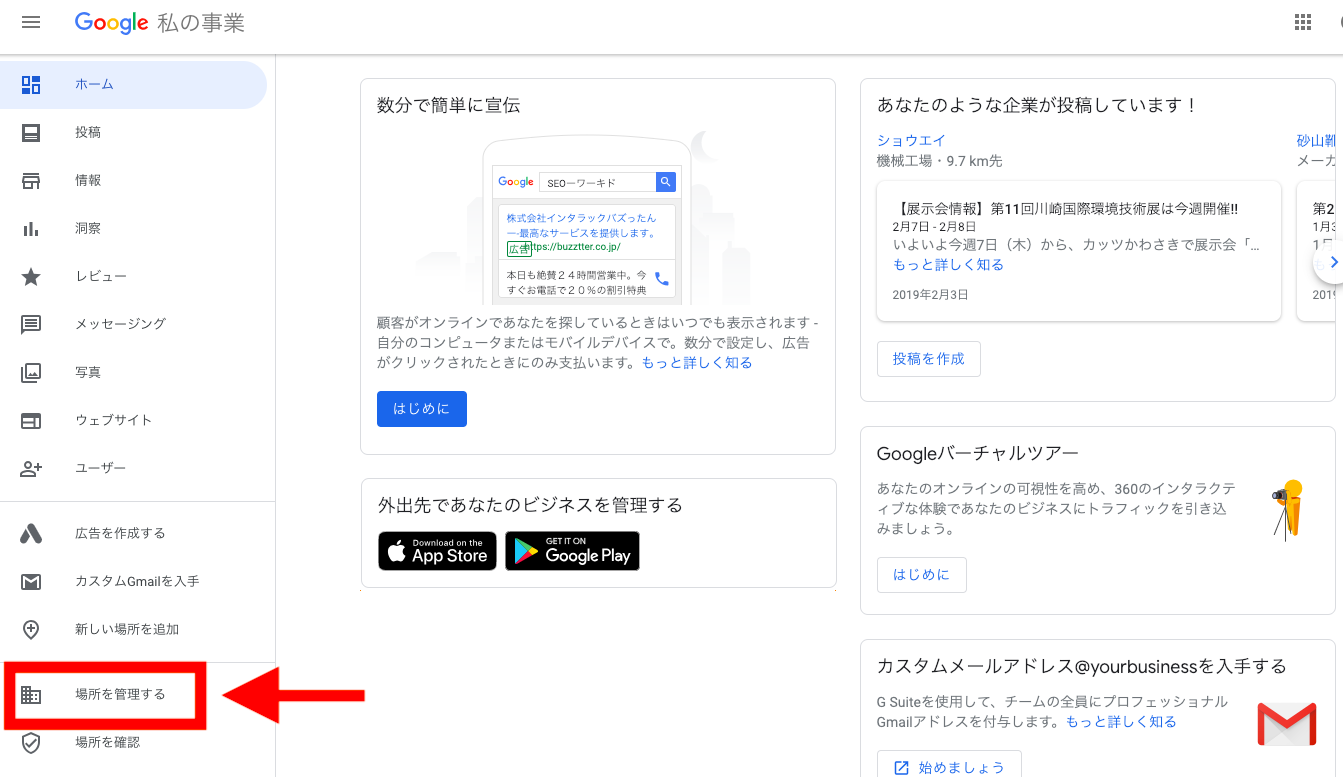Image resolution: width=1343 pixels, height=777 pixels.
Task: Open 洞察 in the sidebar
Action: (134, 229)
